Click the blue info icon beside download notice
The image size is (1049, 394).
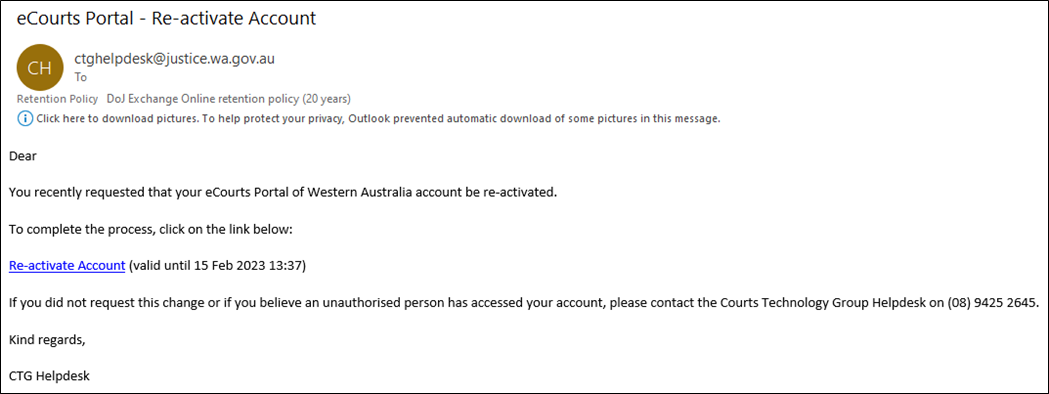(x=25, y=119)
